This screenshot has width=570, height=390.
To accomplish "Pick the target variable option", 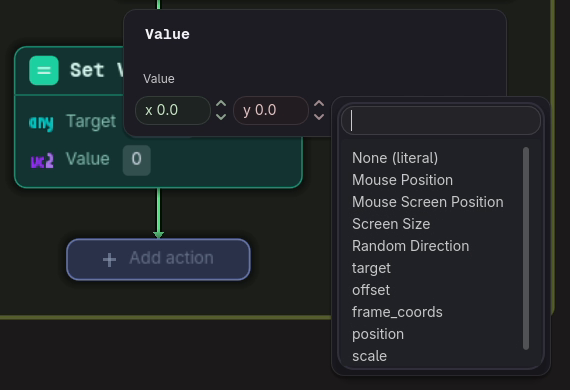I will click(371, 268).
